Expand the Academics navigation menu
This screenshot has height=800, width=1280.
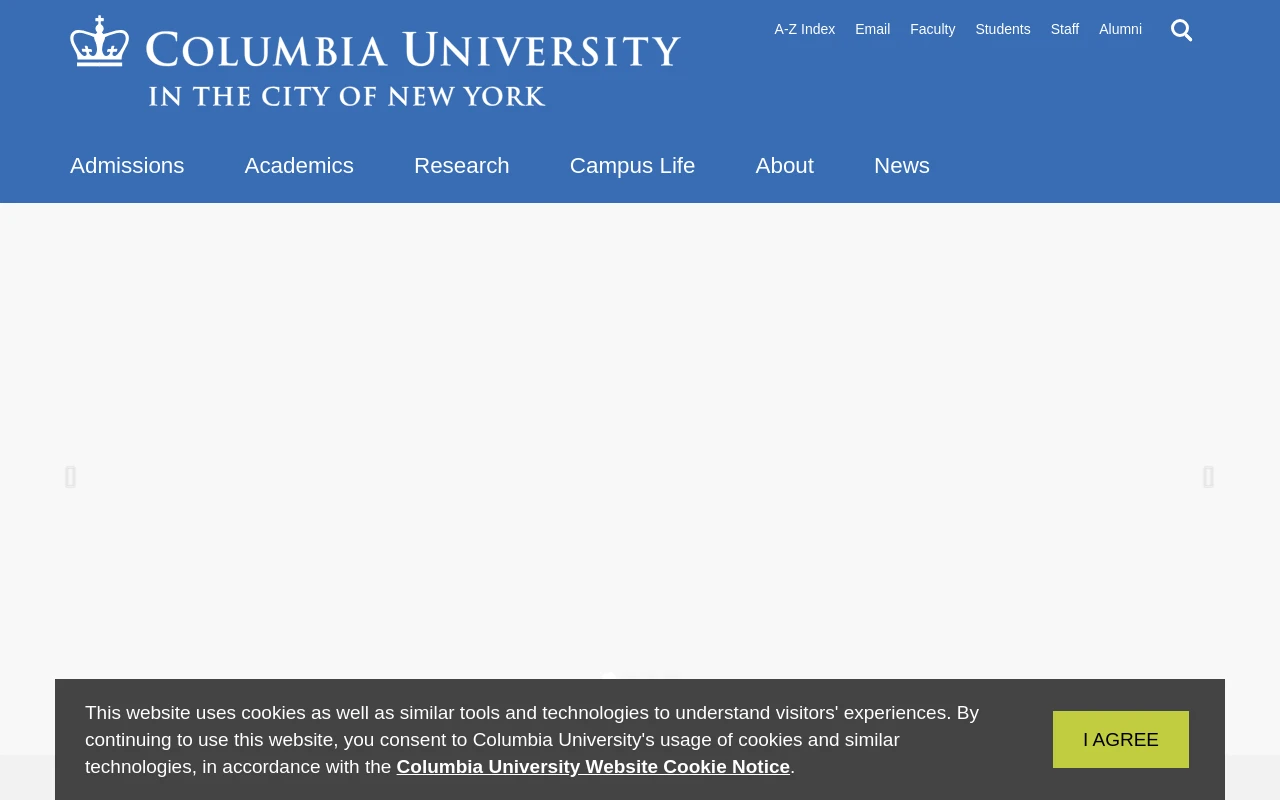299,166
